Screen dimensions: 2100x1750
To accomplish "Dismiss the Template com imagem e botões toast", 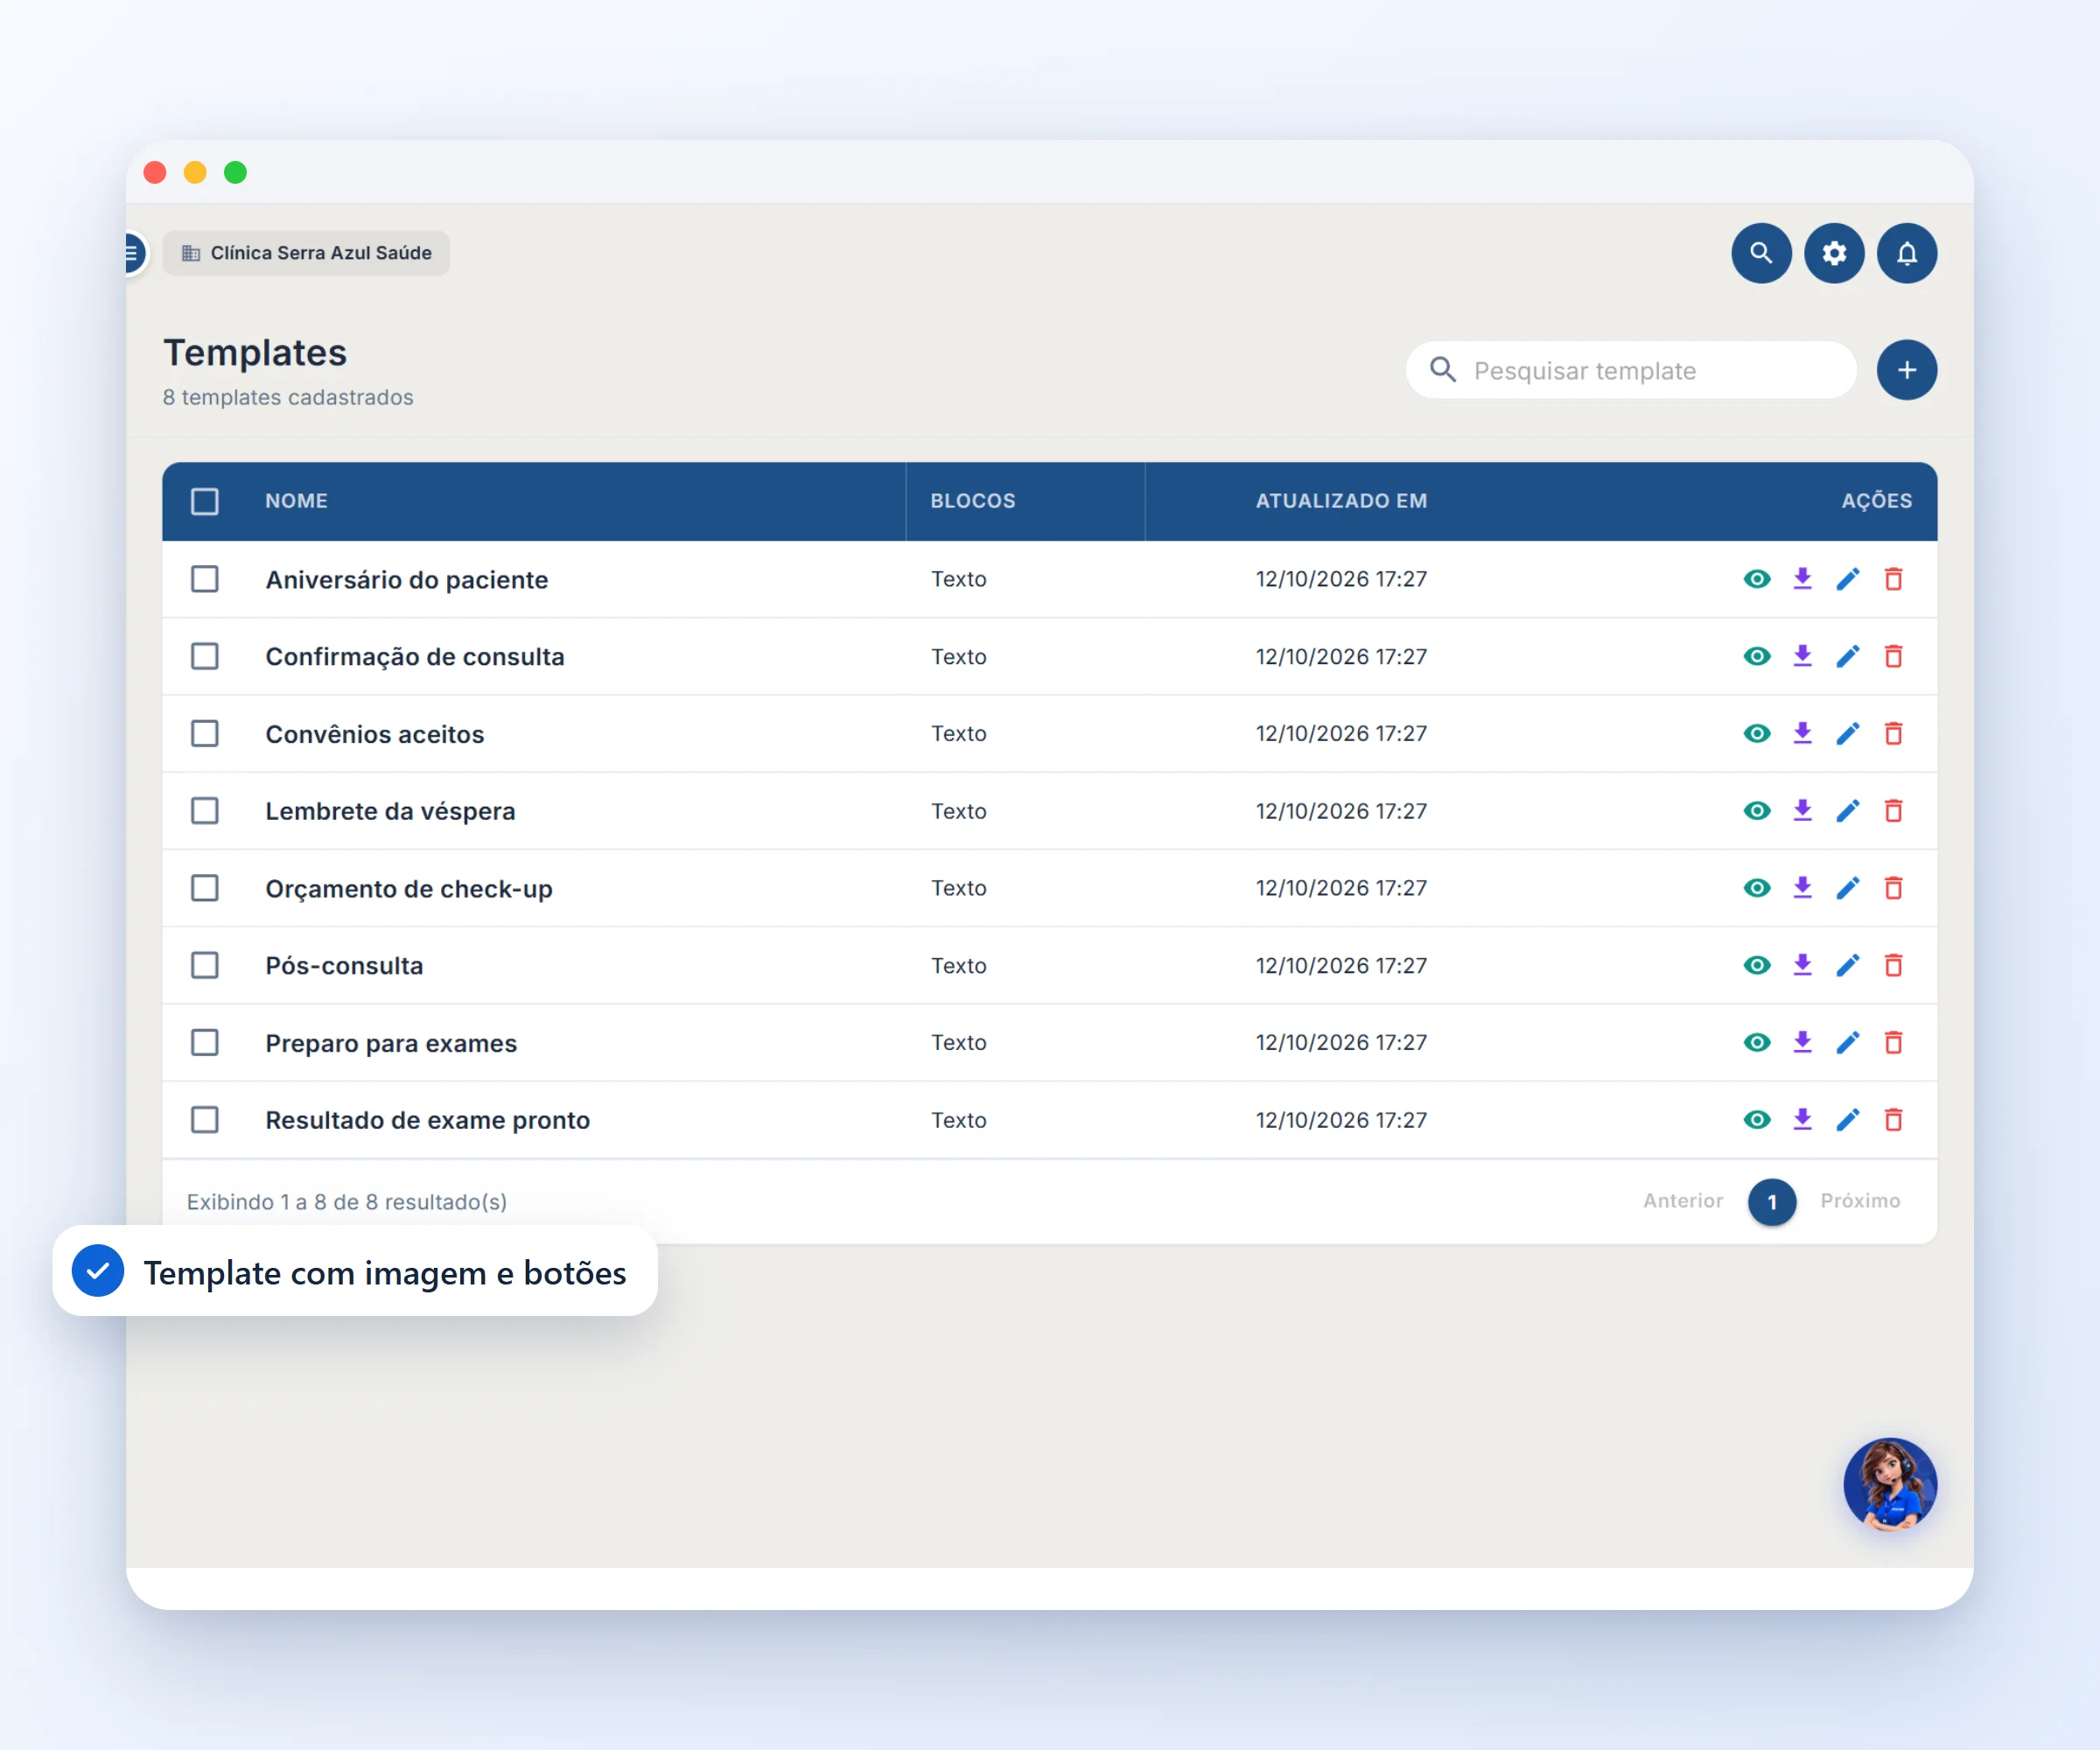I will point(355,1271).
